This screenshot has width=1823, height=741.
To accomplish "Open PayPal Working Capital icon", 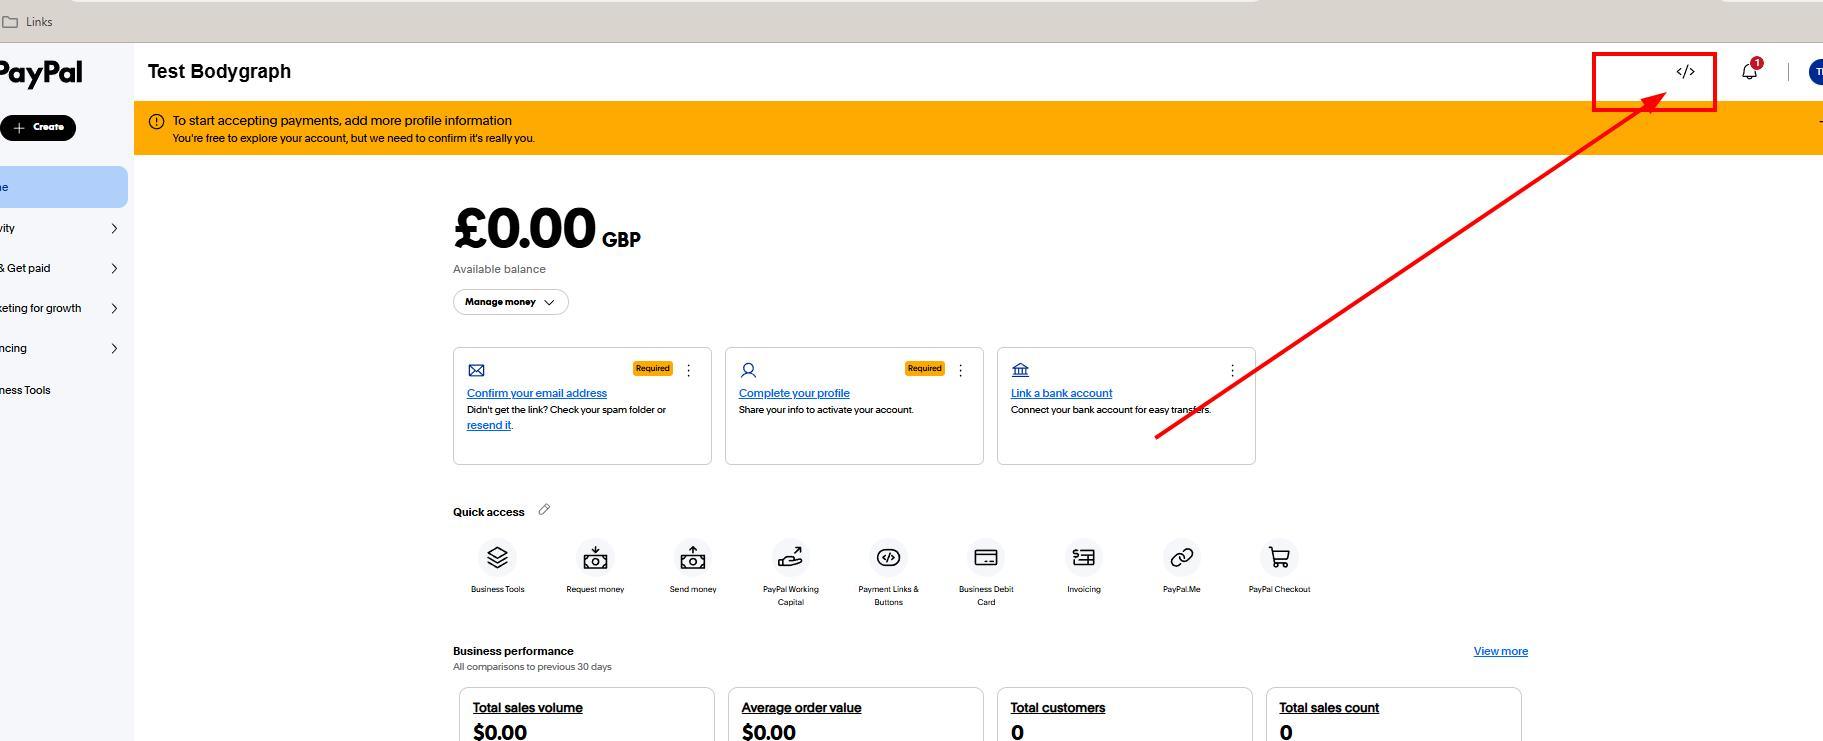I will pos(790,558).
